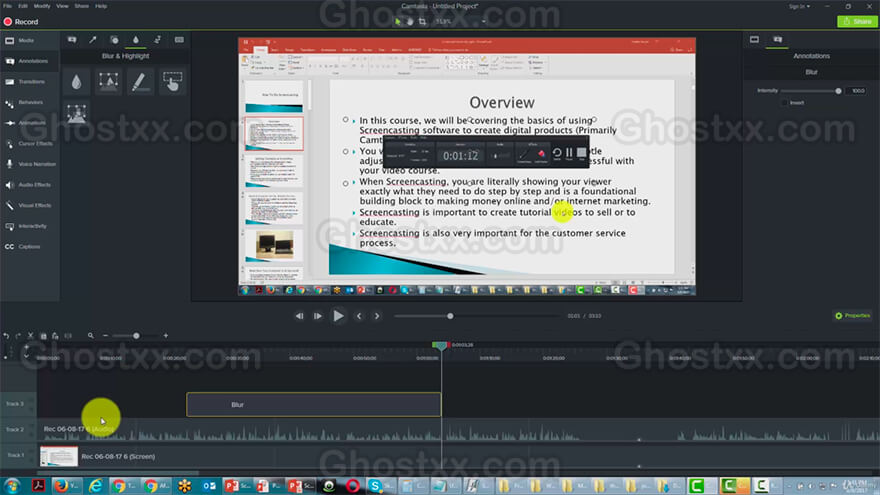The height and width of the screenshot is (495, 880).
Task: Open the Blur & Highlight tab icon
Action: 135,40
